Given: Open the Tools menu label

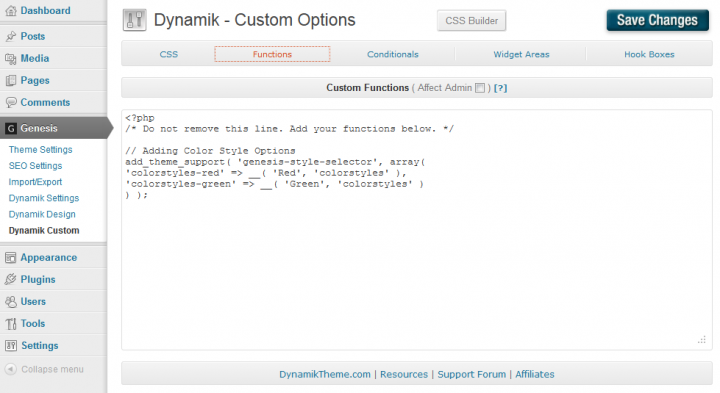Looking at the screenshot, I should coord(33,324).
